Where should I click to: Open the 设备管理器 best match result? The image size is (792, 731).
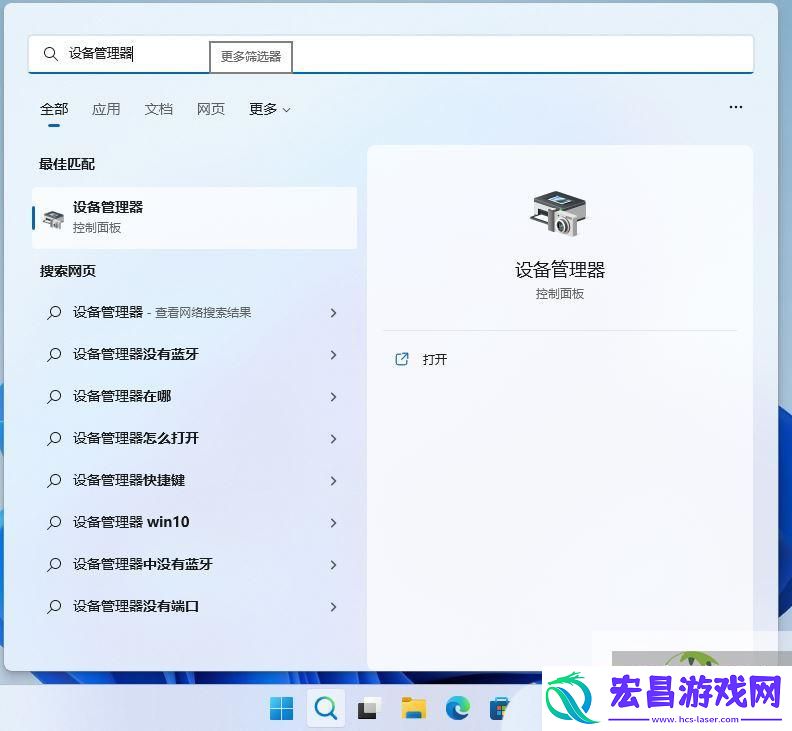click(x=194, y=218)
